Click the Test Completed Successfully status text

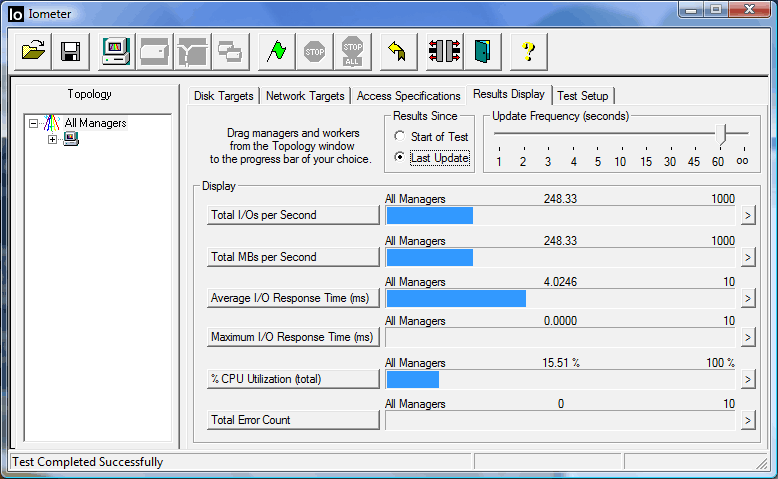[x=87, y=462]
